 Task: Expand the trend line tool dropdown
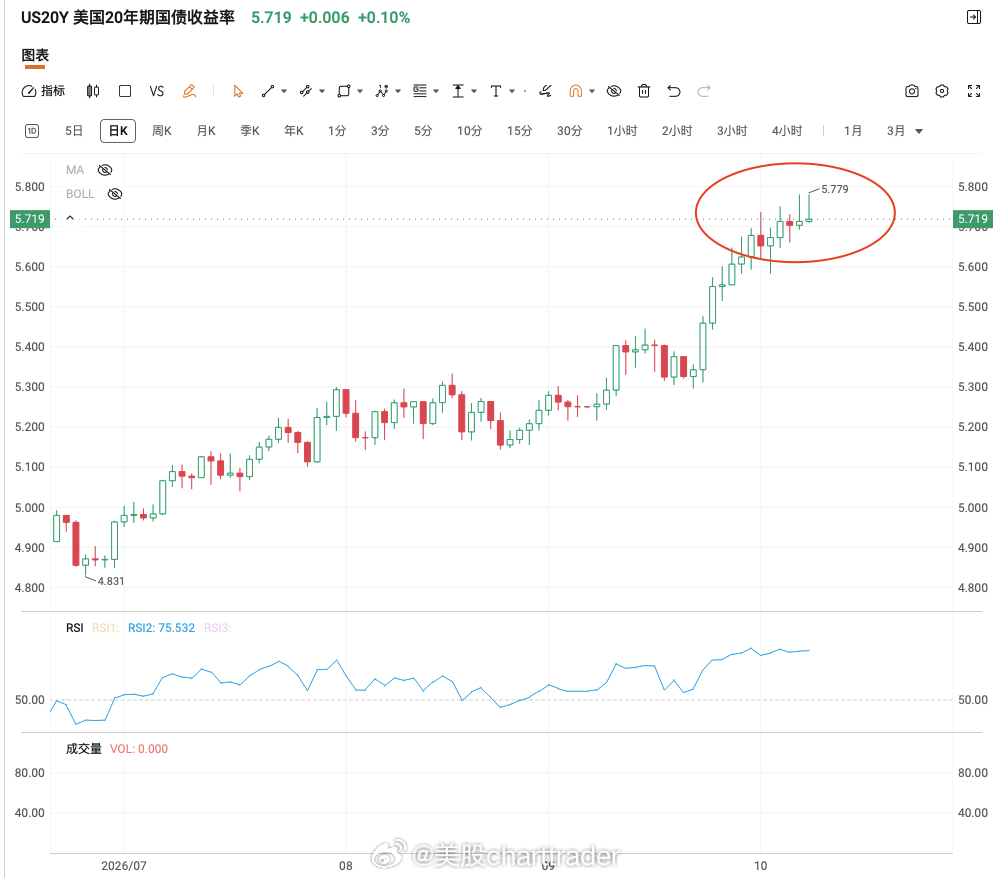pyautogui.click(x=284, y=91)
